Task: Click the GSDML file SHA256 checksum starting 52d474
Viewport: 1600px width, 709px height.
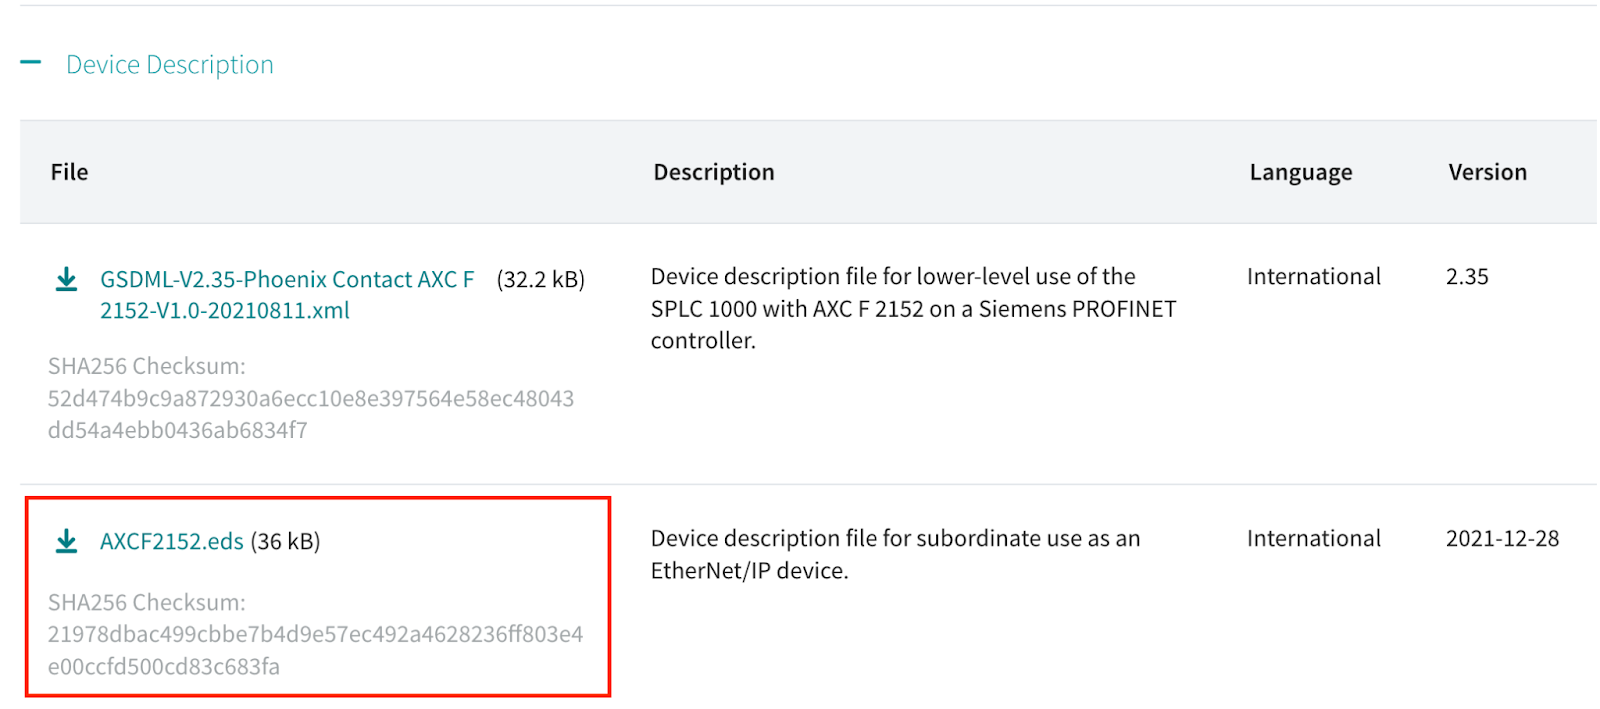Action: coord(311,414)
